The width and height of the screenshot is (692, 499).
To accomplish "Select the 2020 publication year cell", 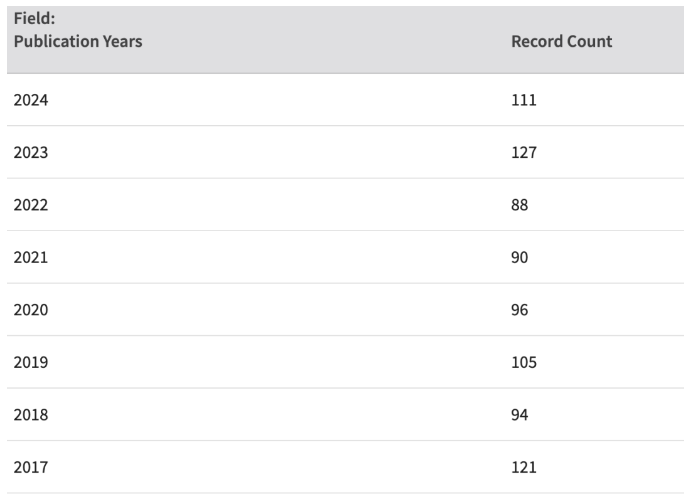I will point(30,310).
